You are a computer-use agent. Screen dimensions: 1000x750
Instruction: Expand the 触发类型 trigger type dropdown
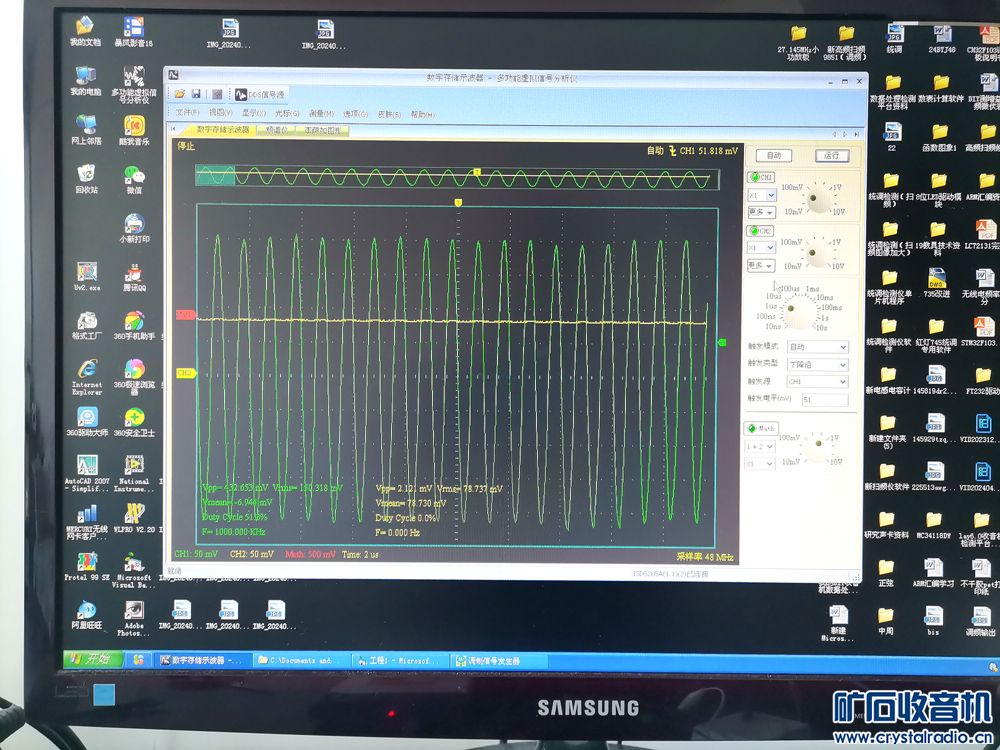coord(817,364)
